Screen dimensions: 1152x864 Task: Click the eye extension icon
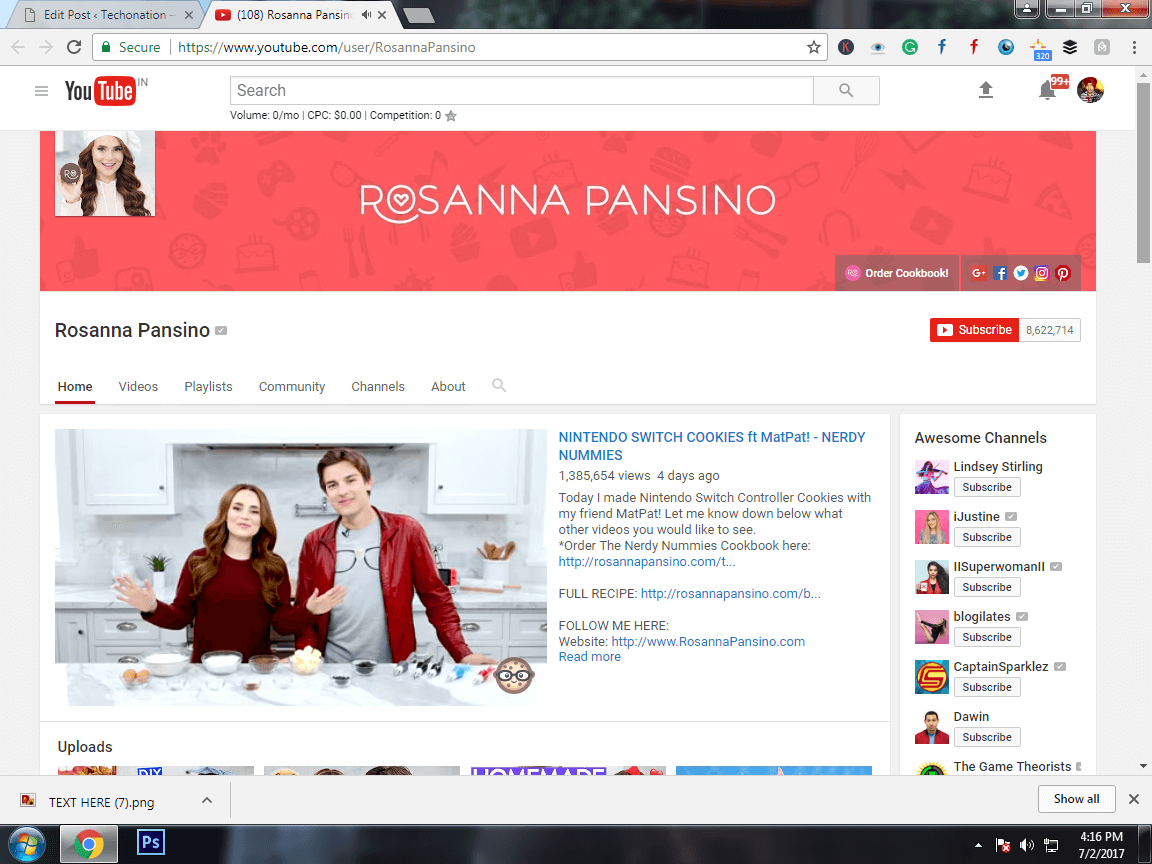point(877,47)
